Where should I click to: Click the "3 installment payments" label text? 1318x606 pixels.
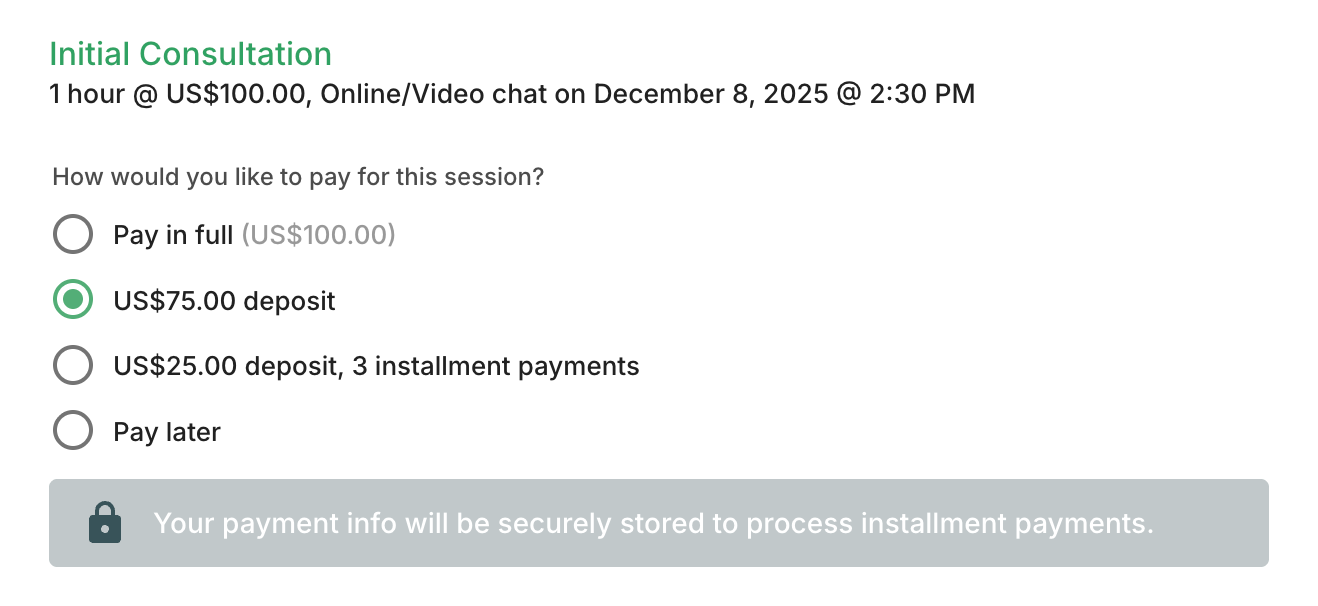[x=496, y=366]
